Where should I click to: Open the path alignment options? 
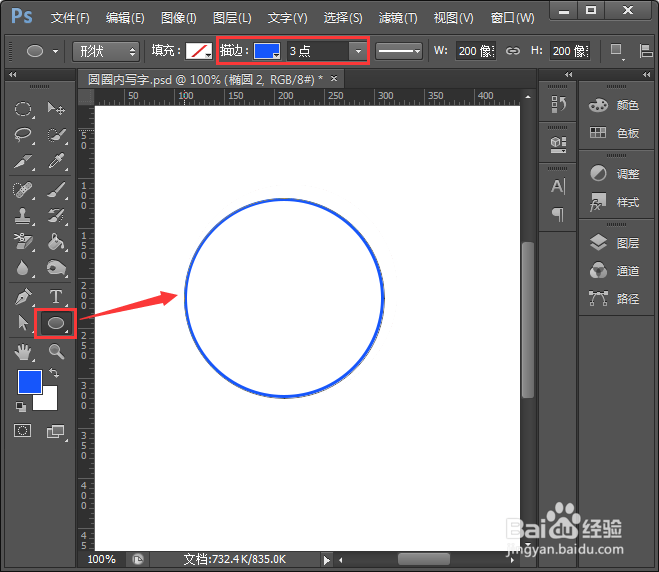(x=646, y=51)
